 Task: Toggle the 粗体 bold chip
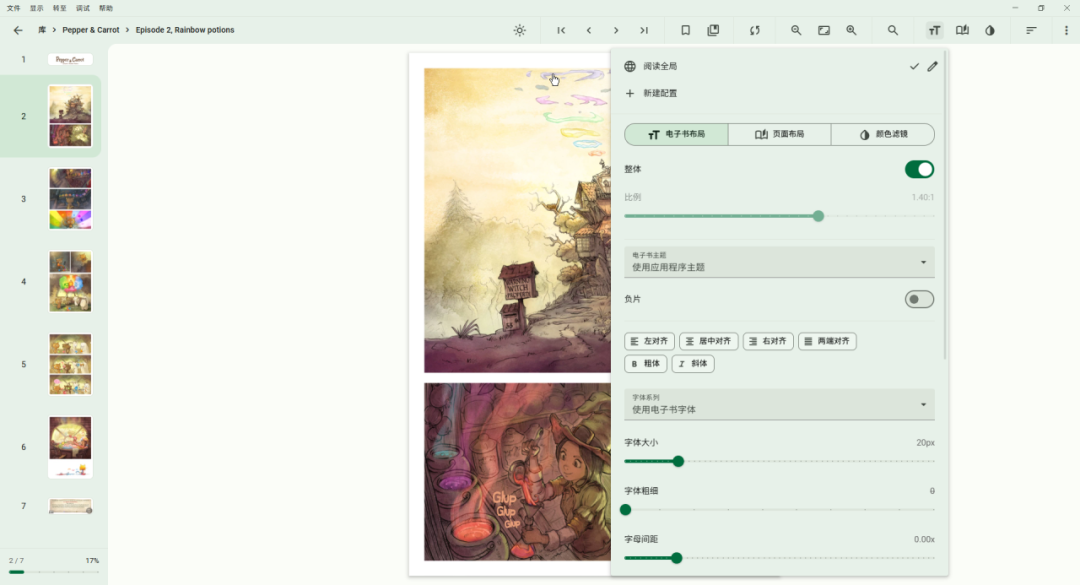click(x=646, y=364)
